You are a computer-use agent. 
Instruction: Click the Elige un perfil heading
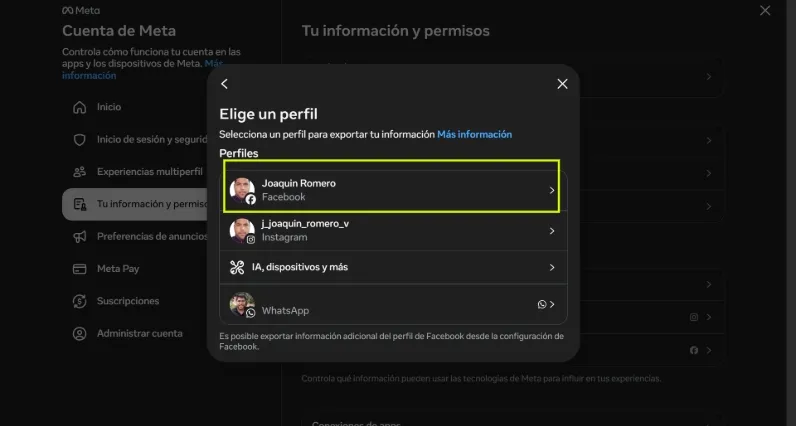coord(269,114)
